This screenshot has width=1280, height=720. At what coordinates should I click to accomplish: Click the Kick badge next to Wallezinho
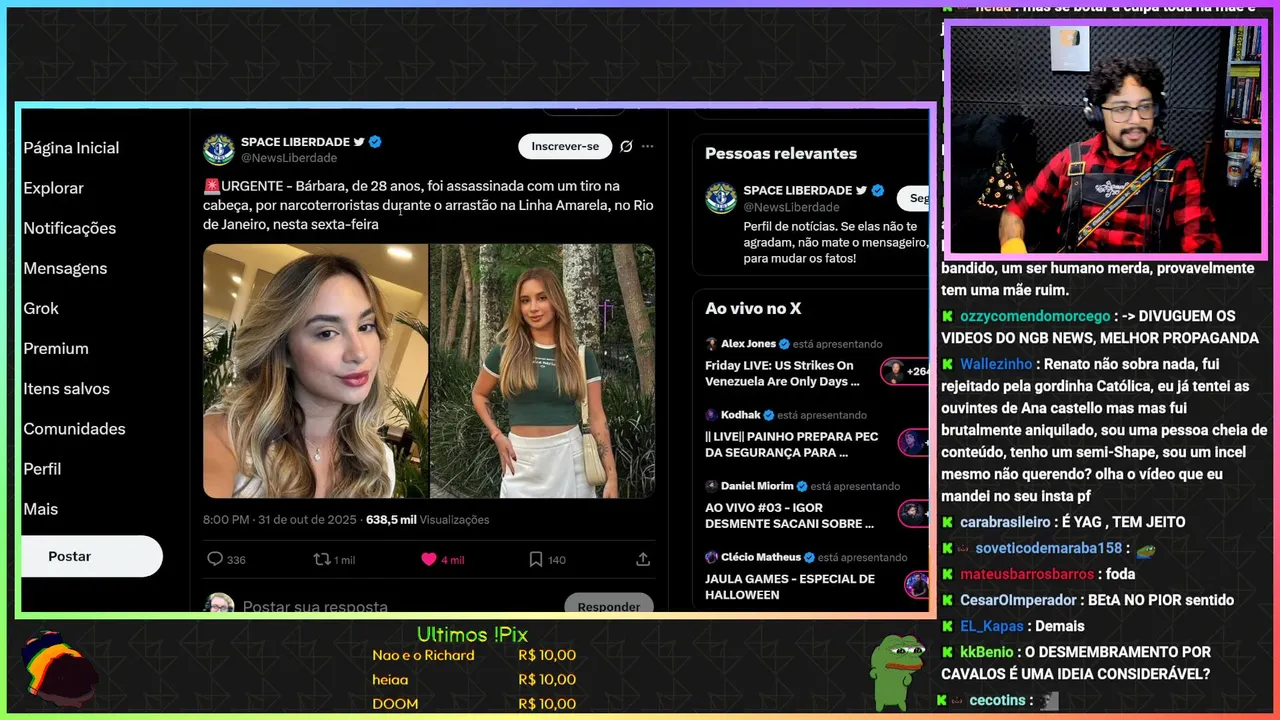tap(946, 364)
